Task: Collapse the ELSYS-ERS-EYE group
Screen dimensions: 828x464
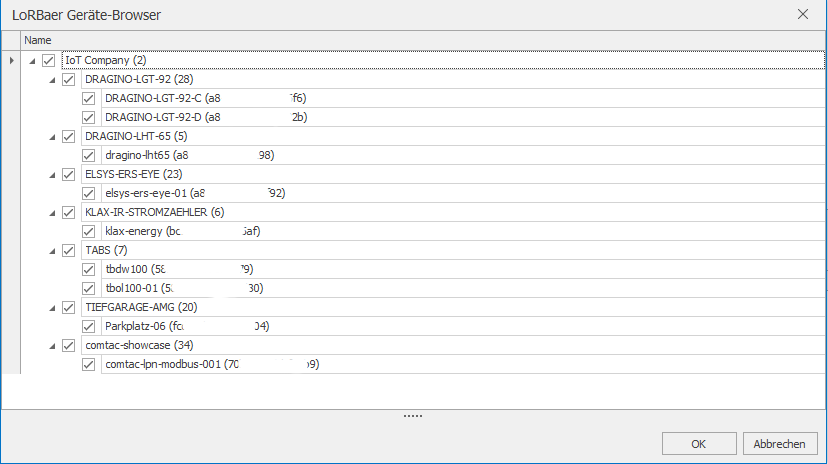Action: pyautogui.click(x=52, y=175)
